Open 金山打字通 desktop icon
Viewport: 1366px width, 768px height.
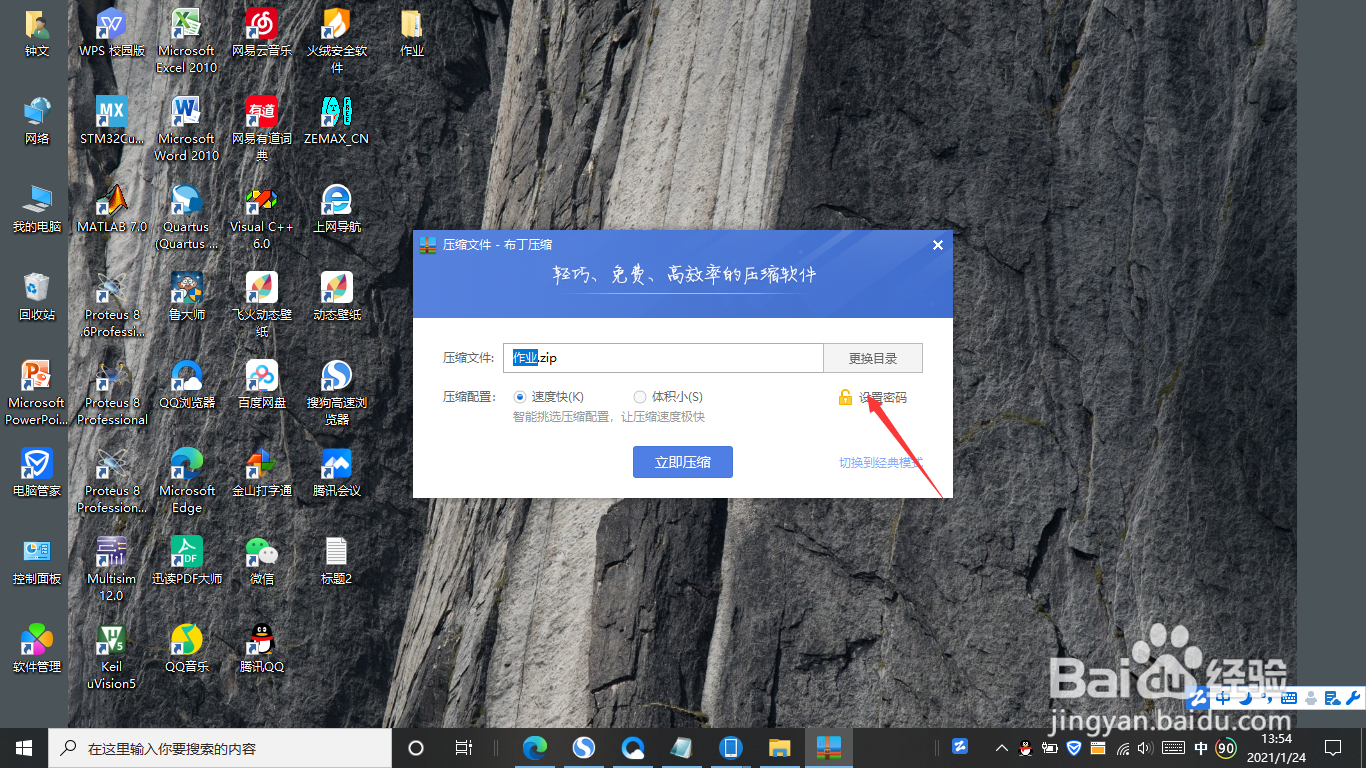[x=262, y=472]
